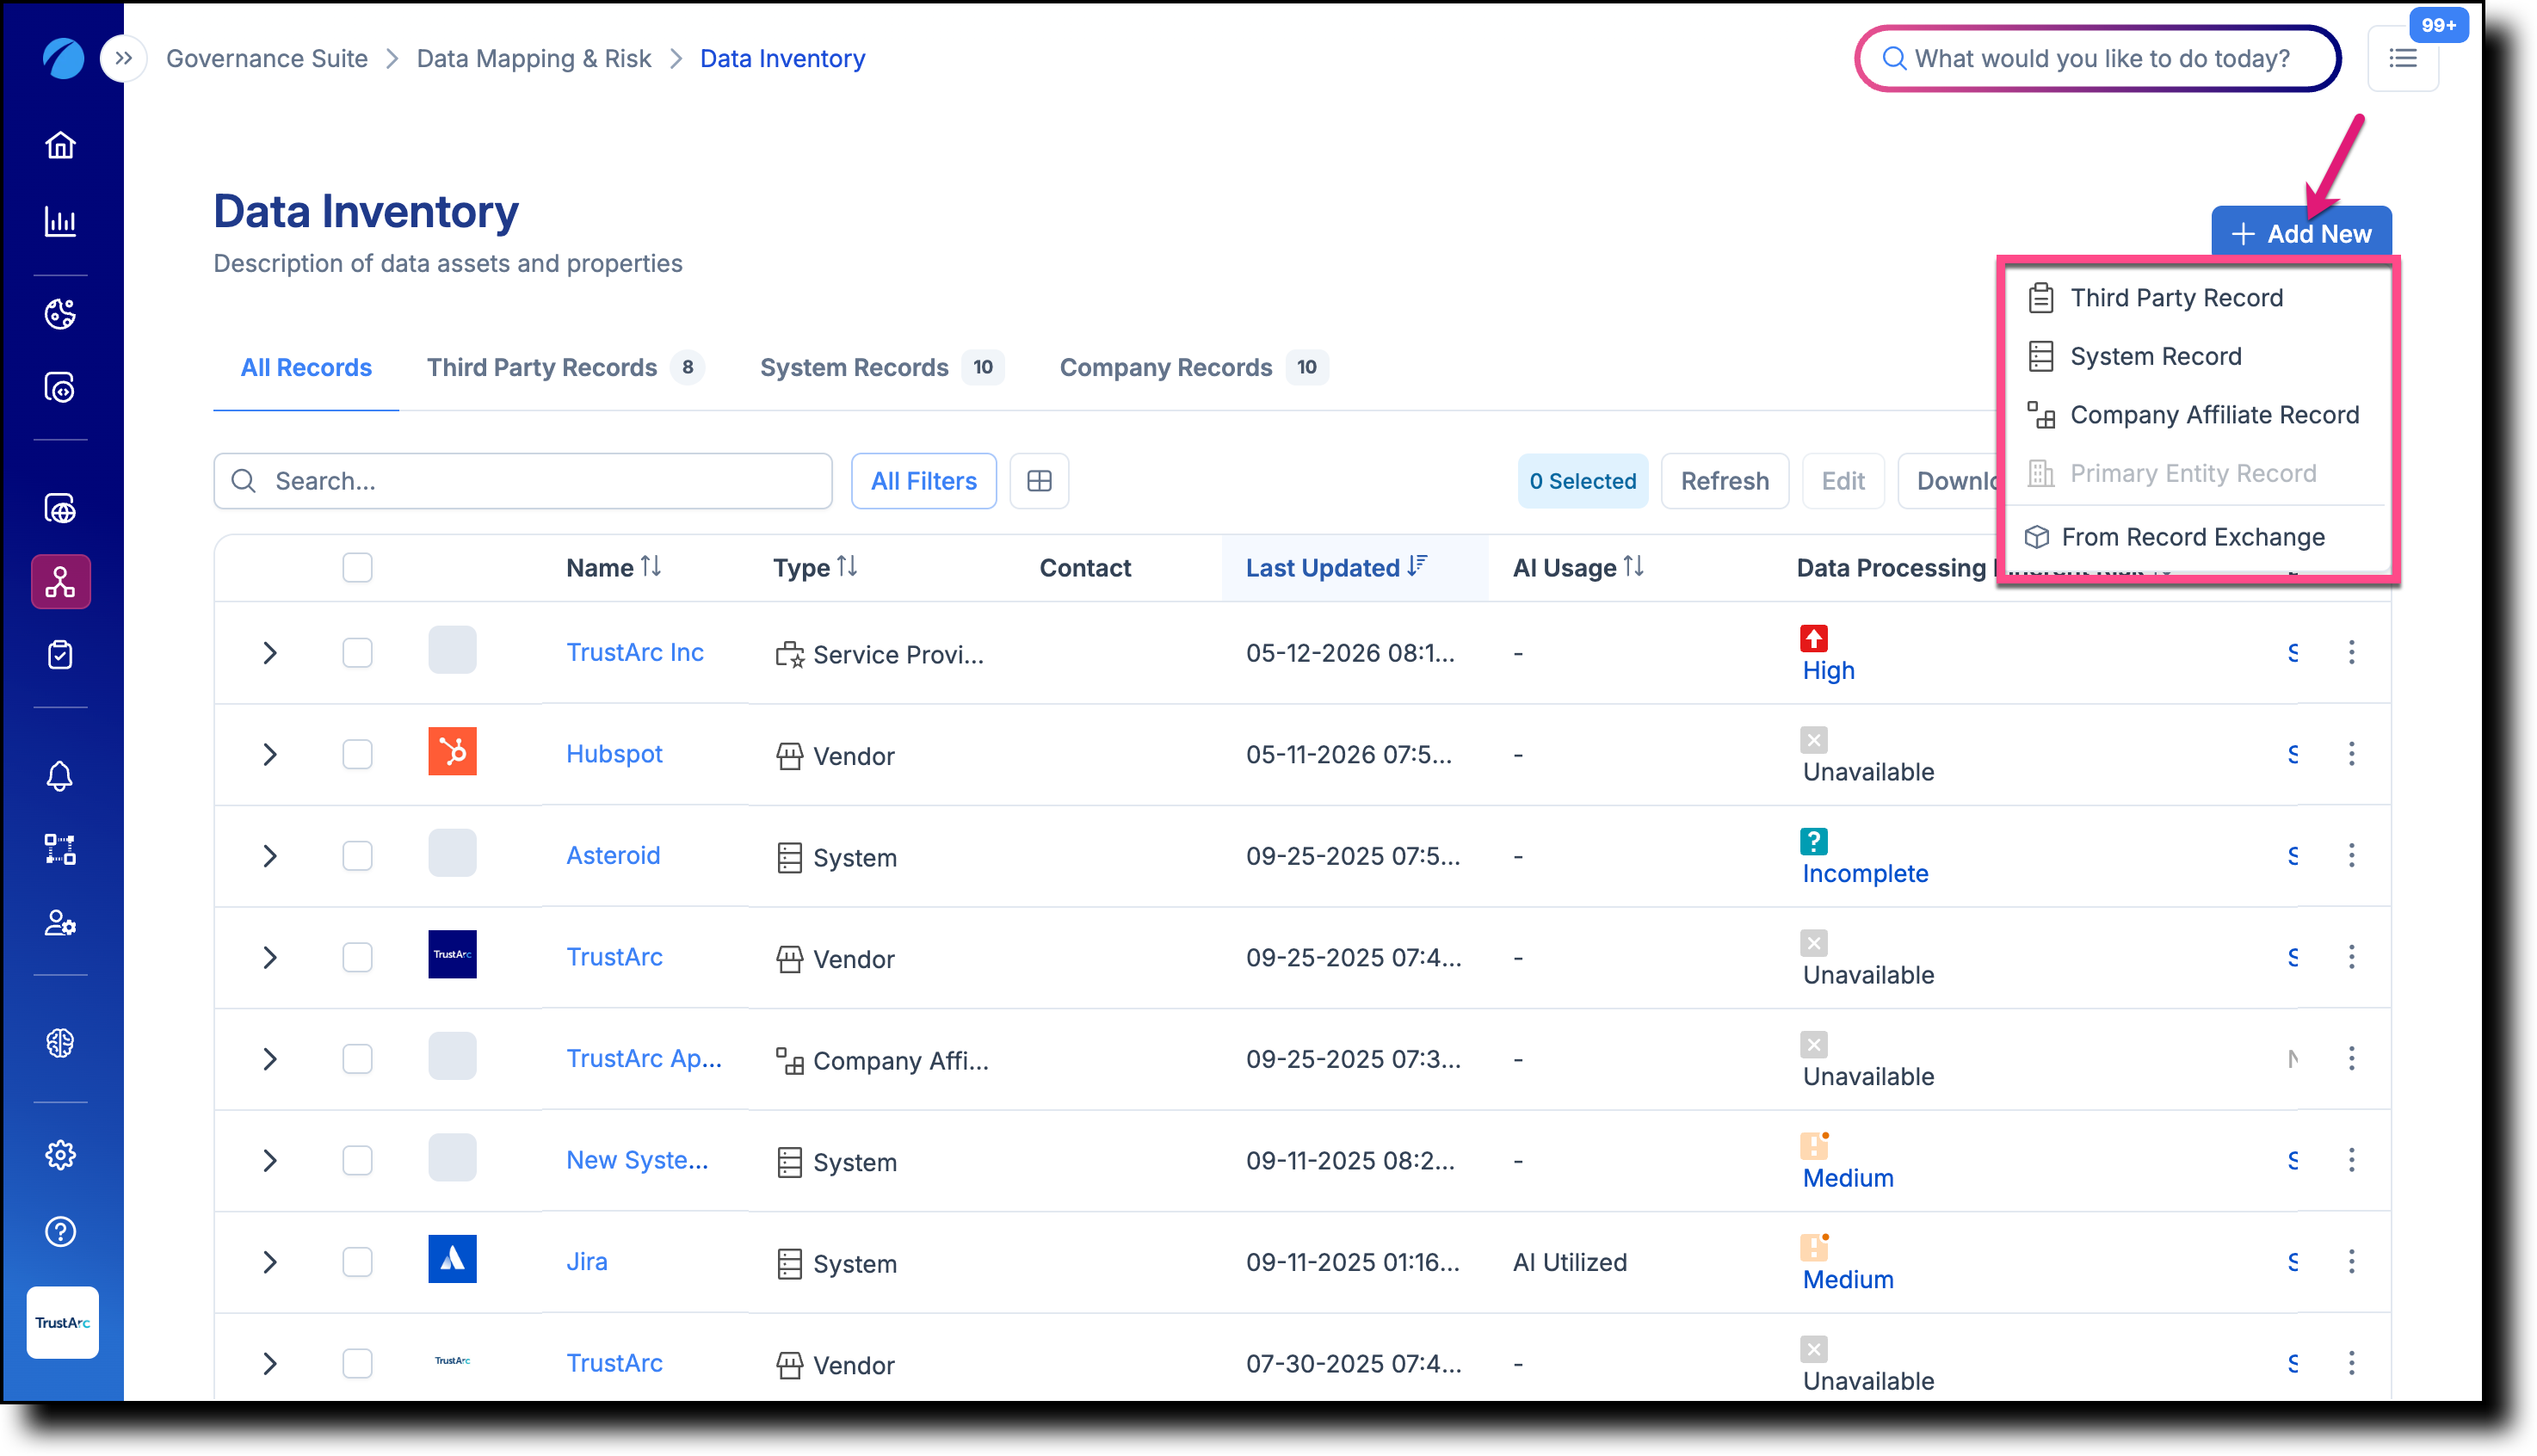Open the Hubspot record link
The width and height of the screenshot is (2537, 1456).
pyautogui.click(x=614, y=754)
